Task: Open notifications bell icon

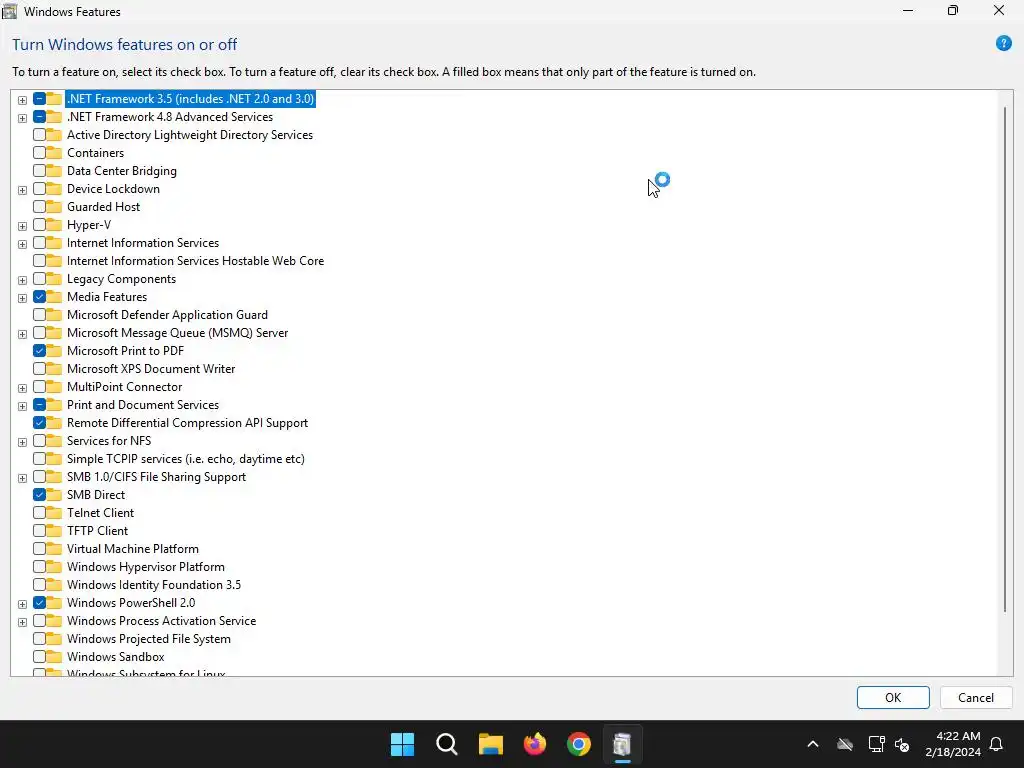Action: point(996,744)
